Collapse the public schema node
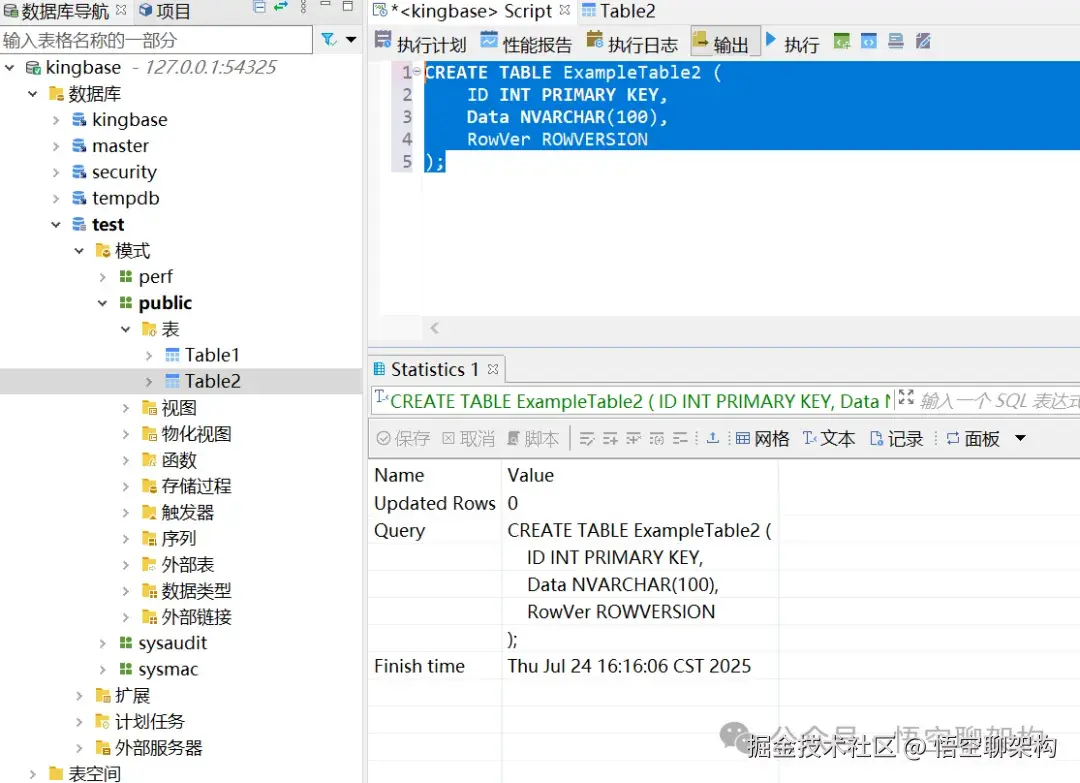This screenshot has width=1080, height=783. coord(102,303)
